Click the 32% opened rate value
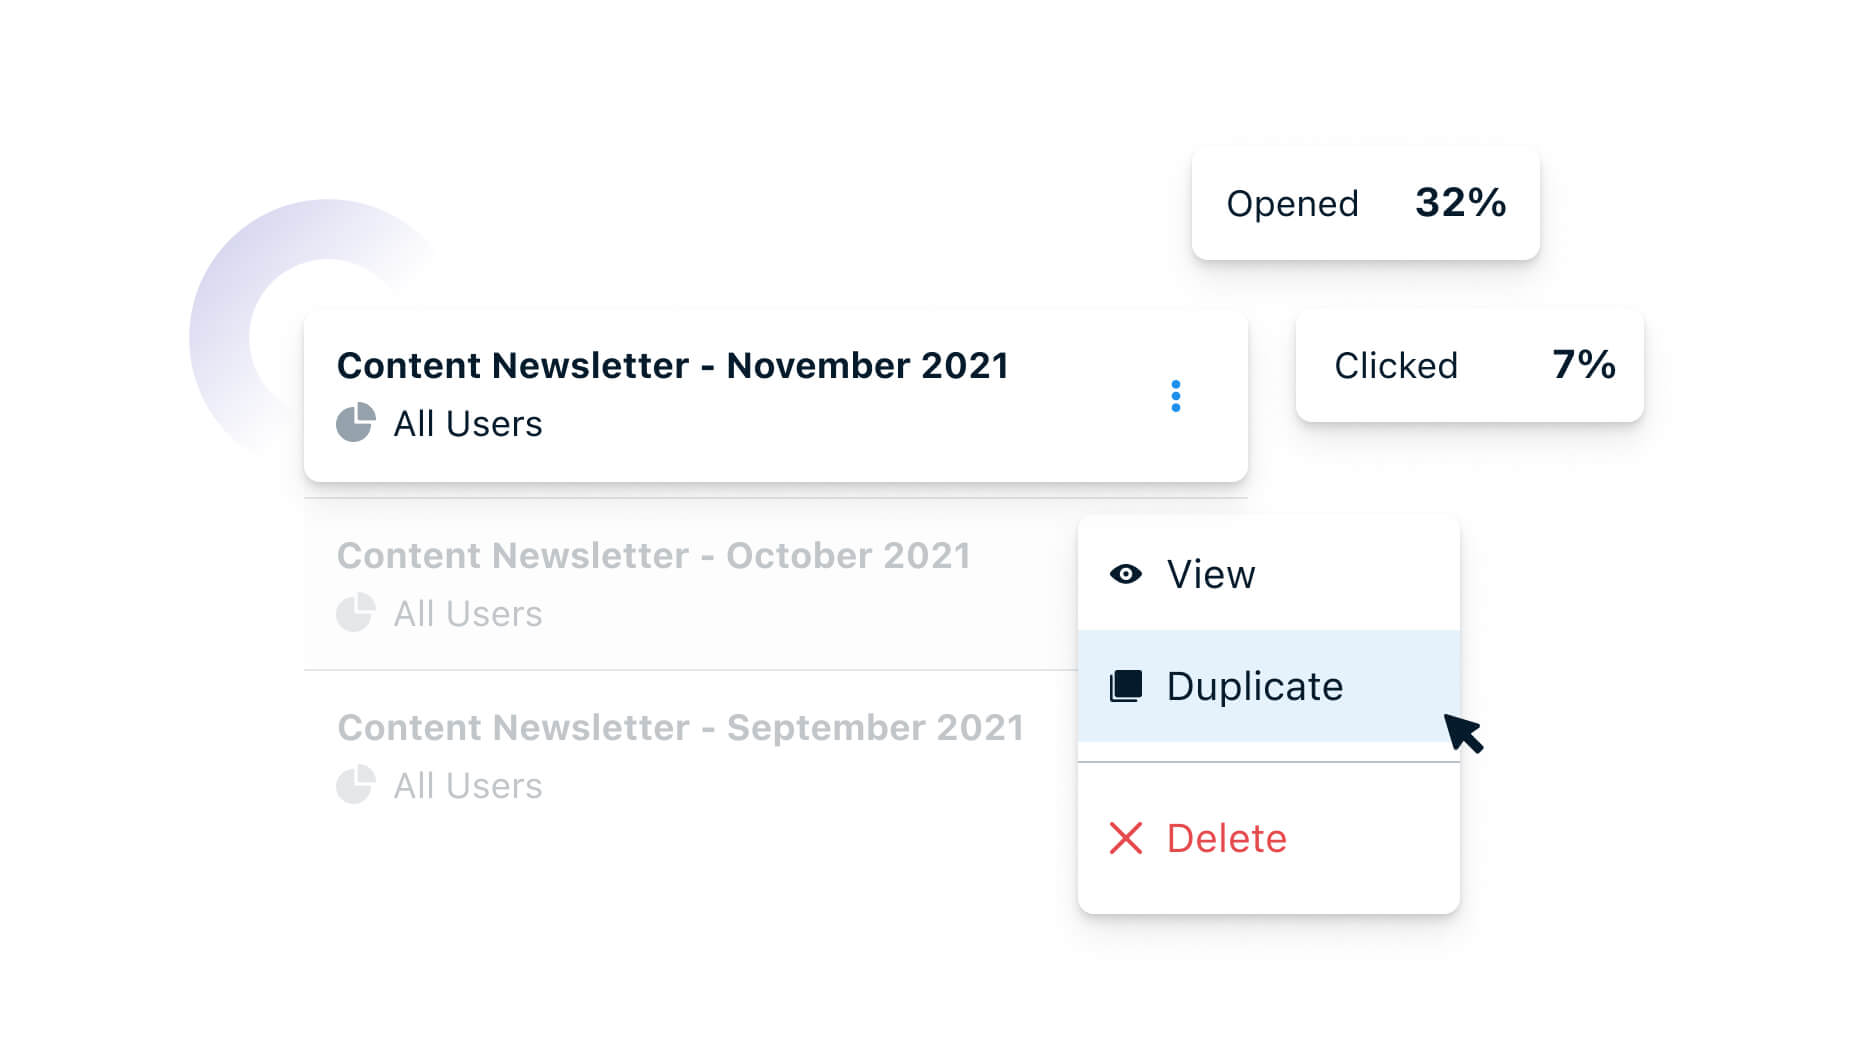The height and width of the screenshot is (1060, 1858). click(1460, 203)
